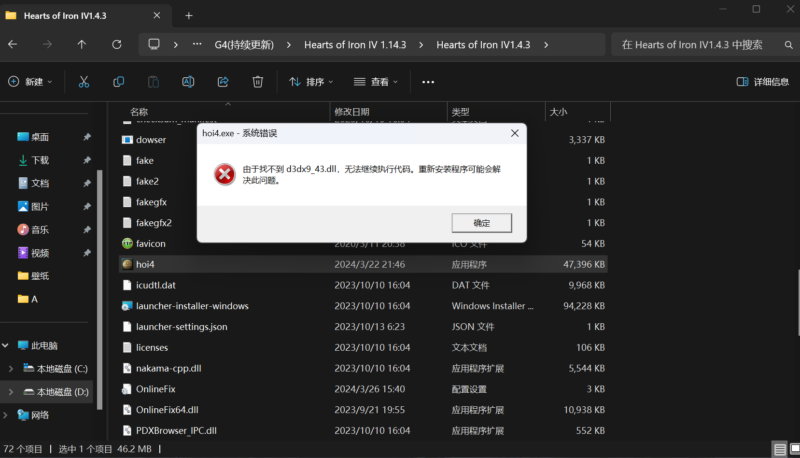Click the Share icon
Image resolution: width=800 pixels, height=458 pixels.
point(223,82)
